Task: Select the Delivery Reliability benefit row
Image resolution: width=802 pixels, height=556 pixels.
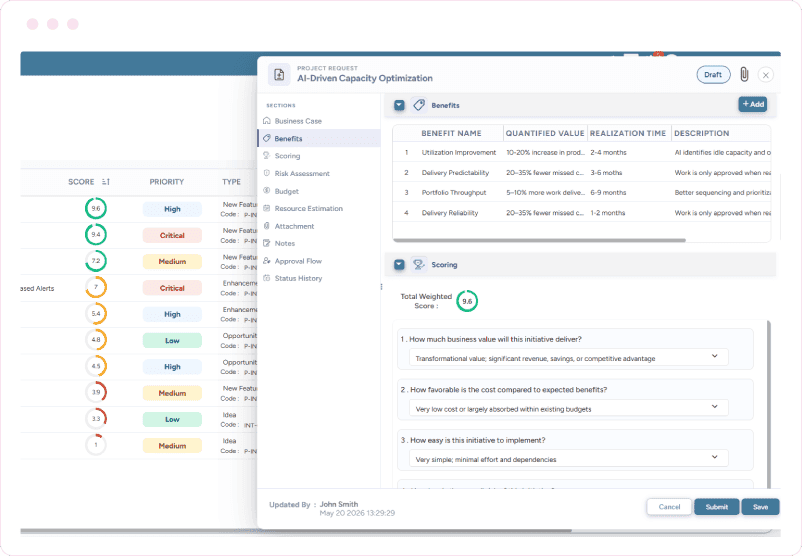Action: [582, 213]
